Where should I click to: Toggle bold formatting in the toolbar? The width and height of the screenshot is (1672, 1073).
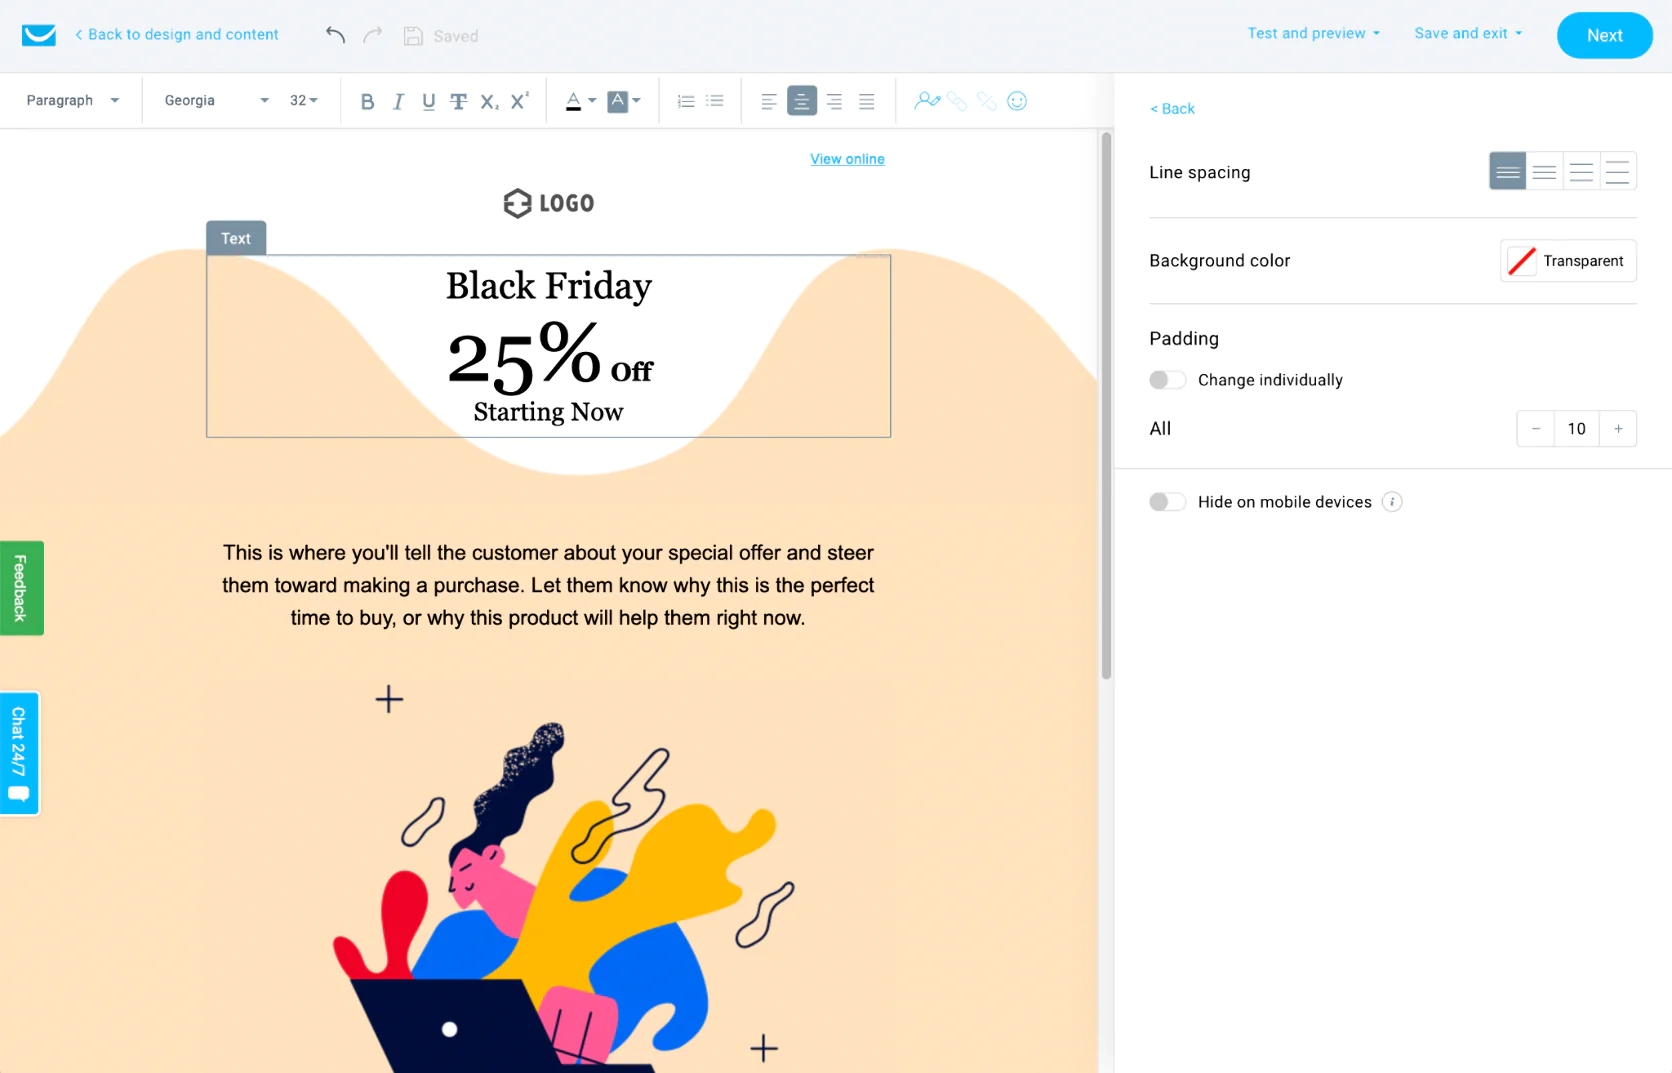point(367,101)
